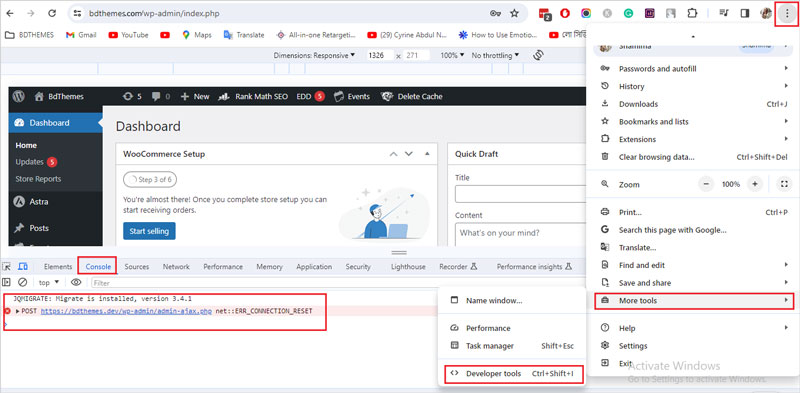Open comments bubble in admin bar
800x393 pixels.
(x=161, y=96)
